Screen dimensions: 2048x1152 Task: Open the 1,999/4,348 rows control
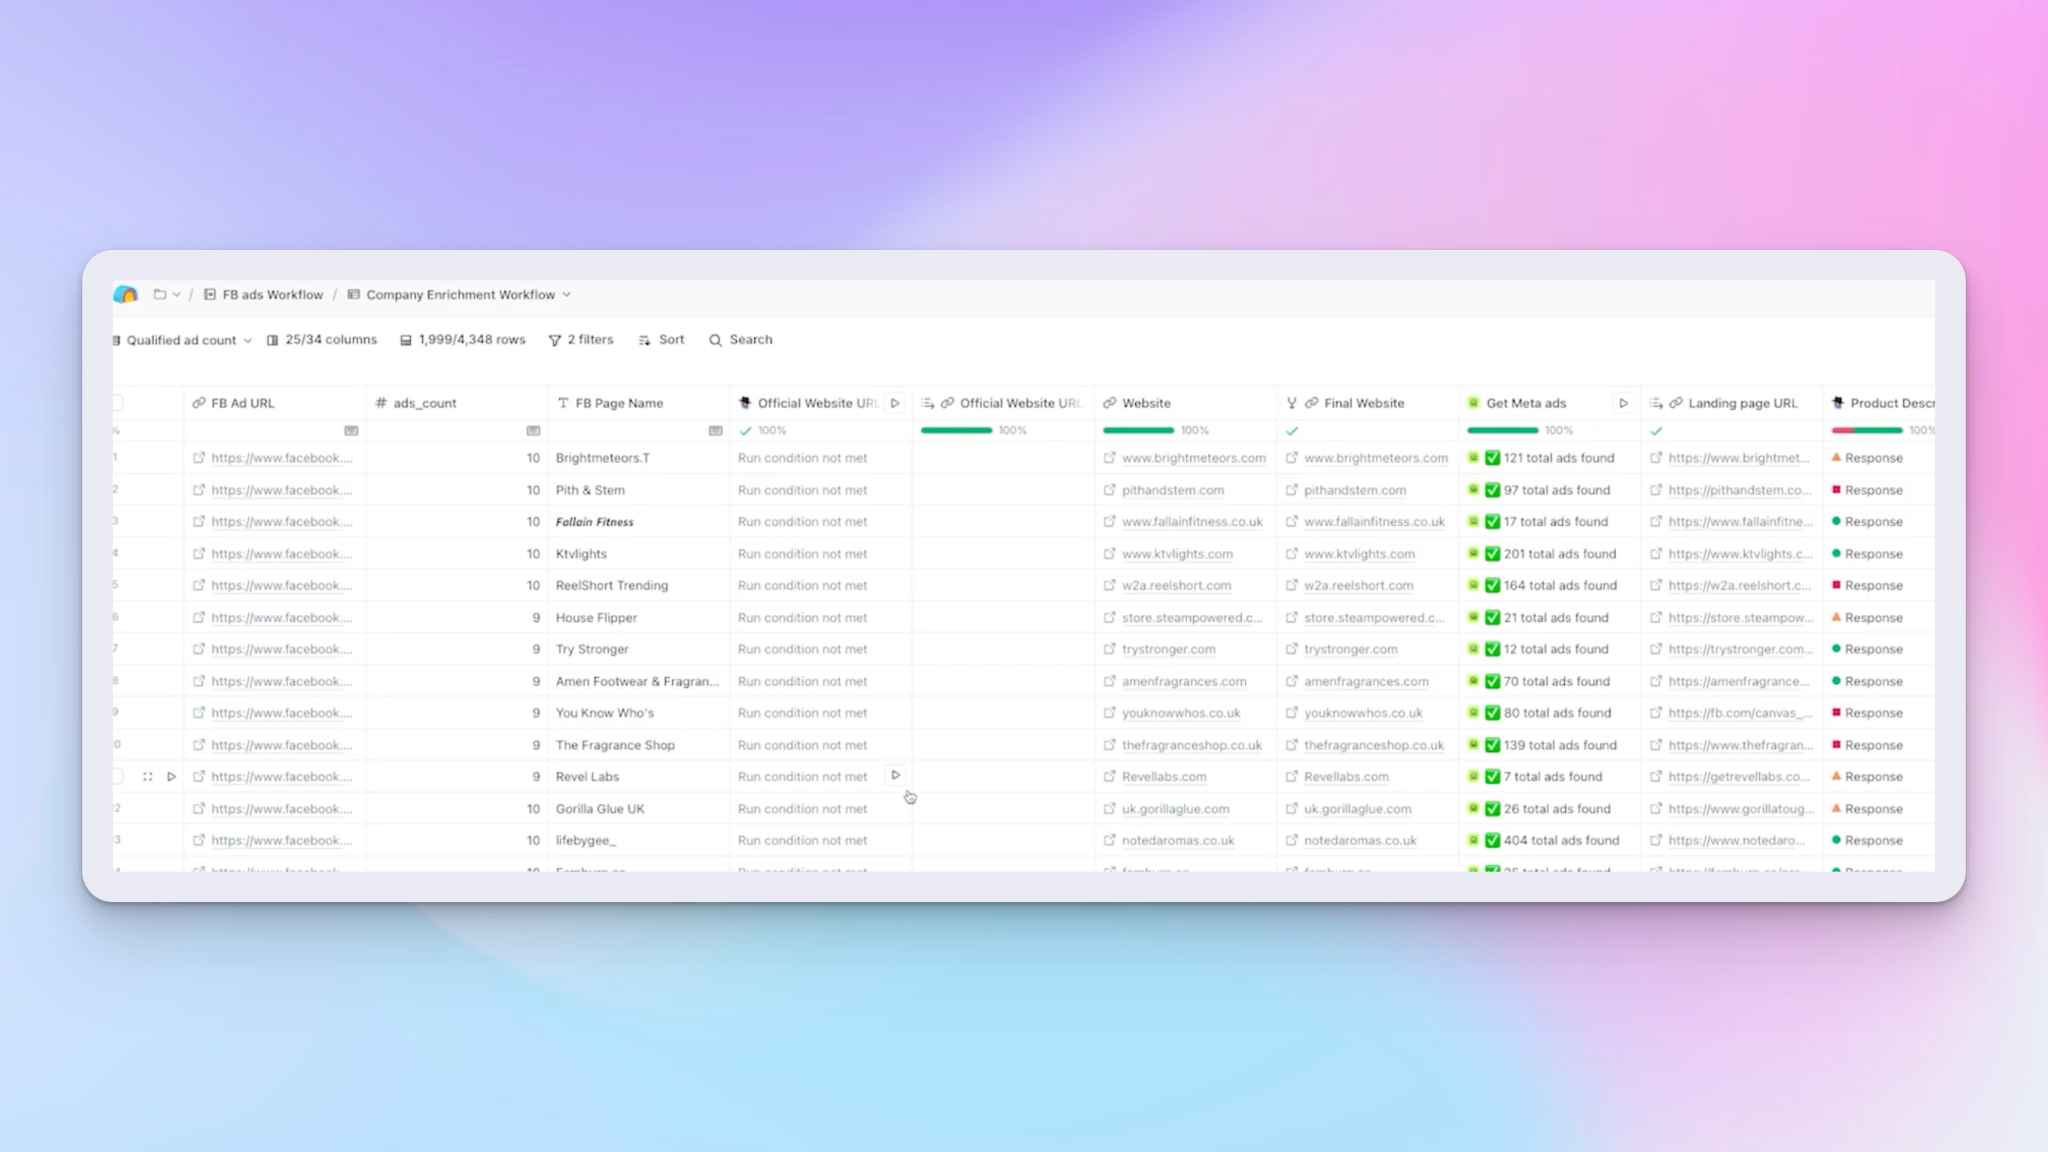[x=462, y=340]
